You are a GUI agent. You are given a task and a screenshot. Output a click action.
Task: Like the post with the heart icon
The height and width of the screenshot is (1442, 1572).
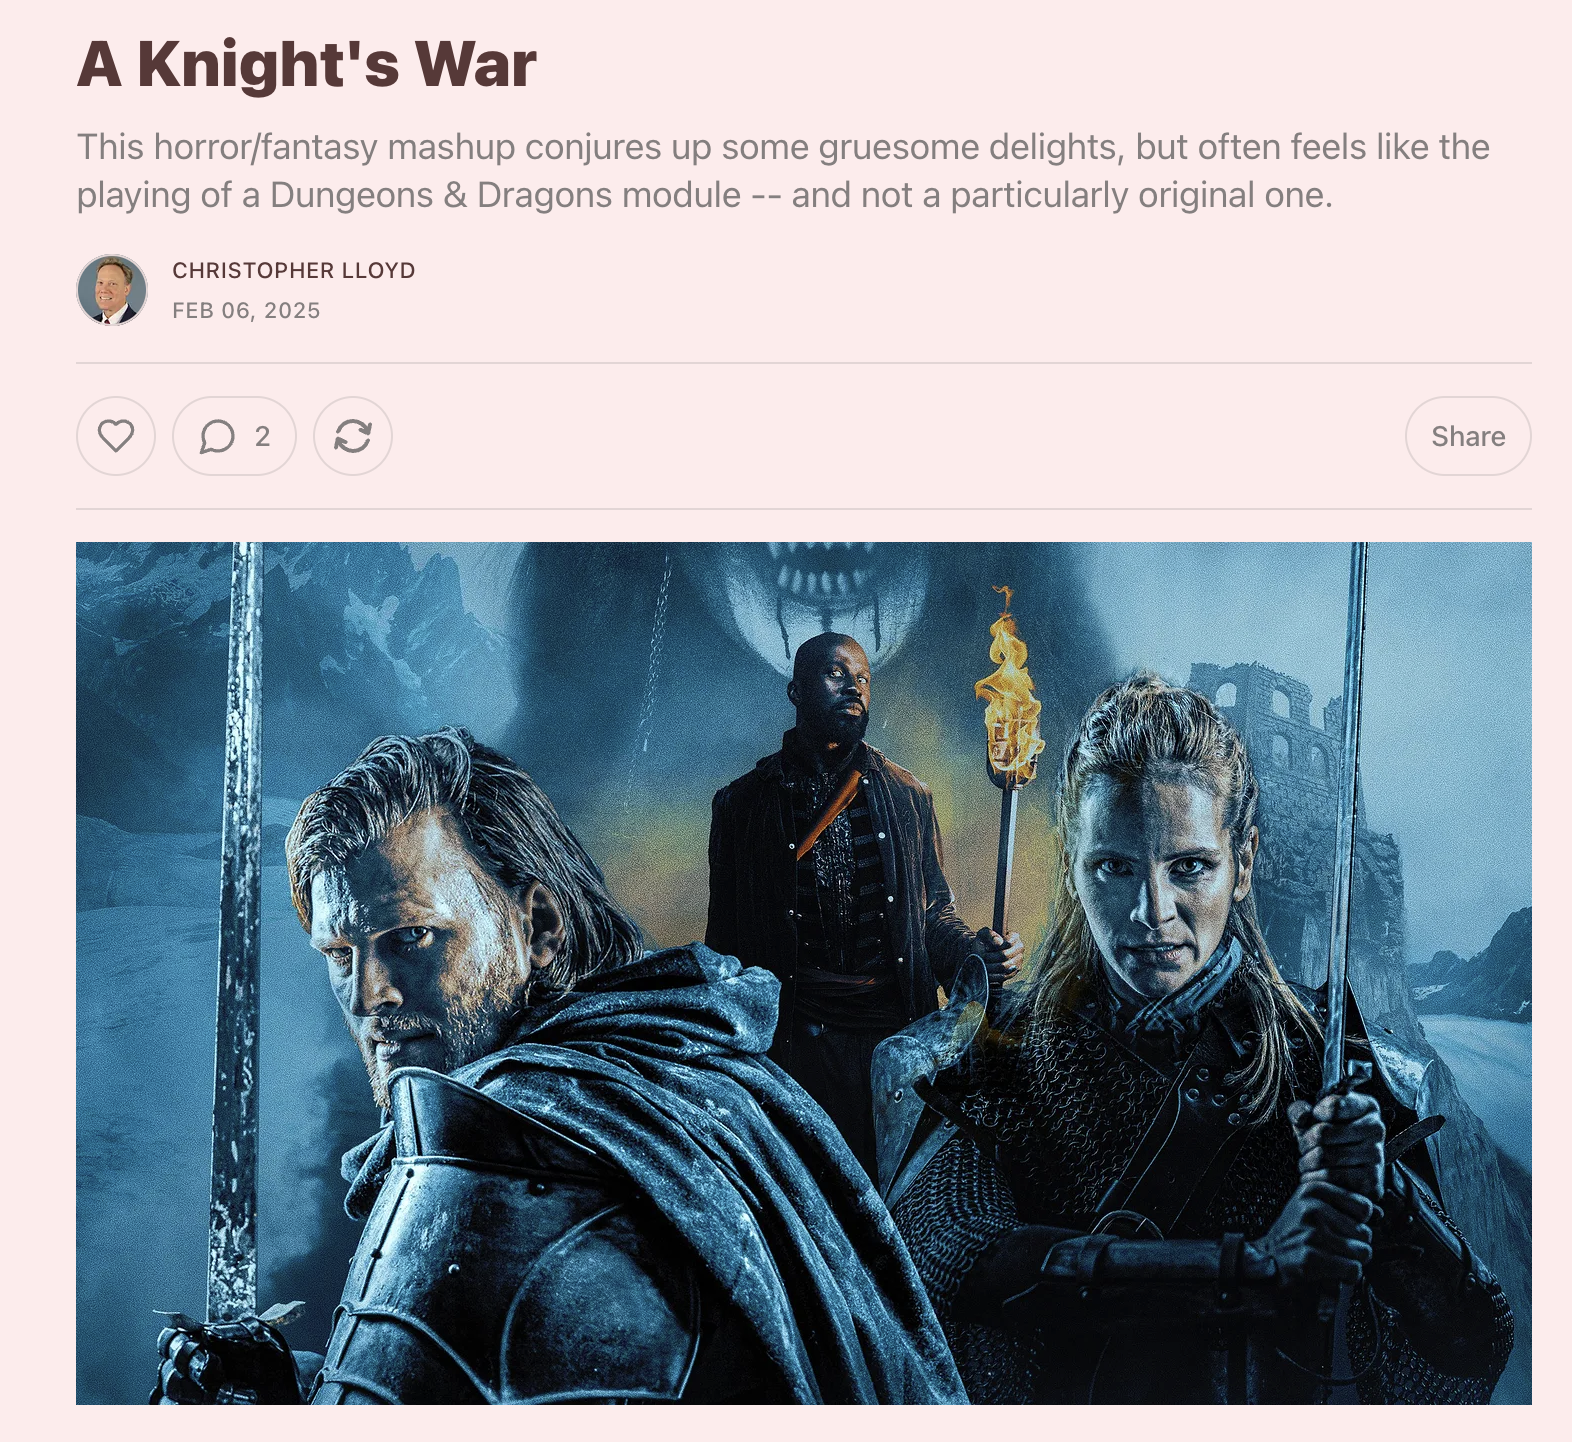tap(116, 436)
